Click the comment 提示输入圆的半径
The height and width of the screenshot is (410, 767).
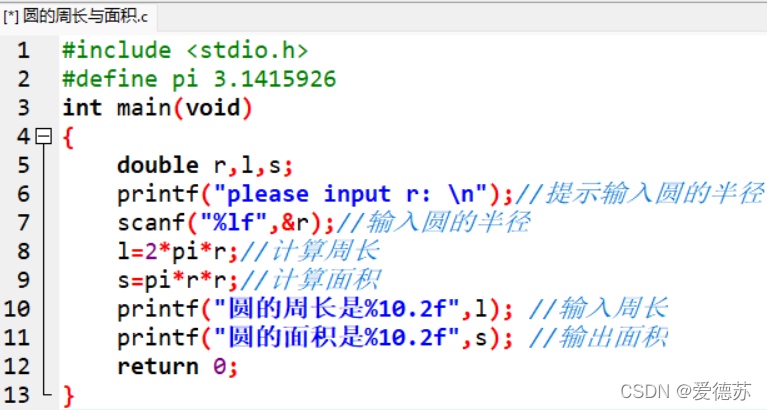point(640,193)
